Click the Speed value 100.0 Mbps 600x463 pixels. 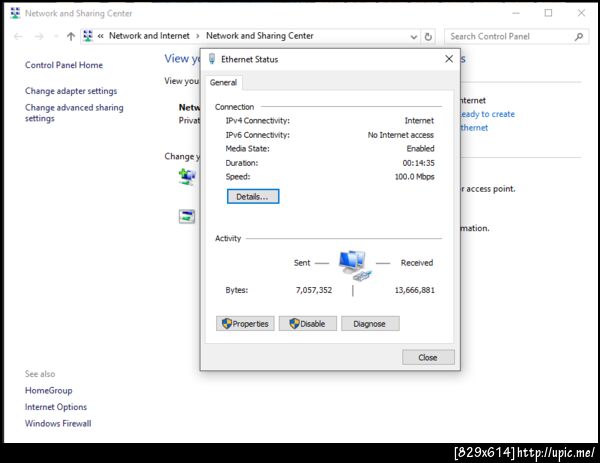tap(415, 177)
